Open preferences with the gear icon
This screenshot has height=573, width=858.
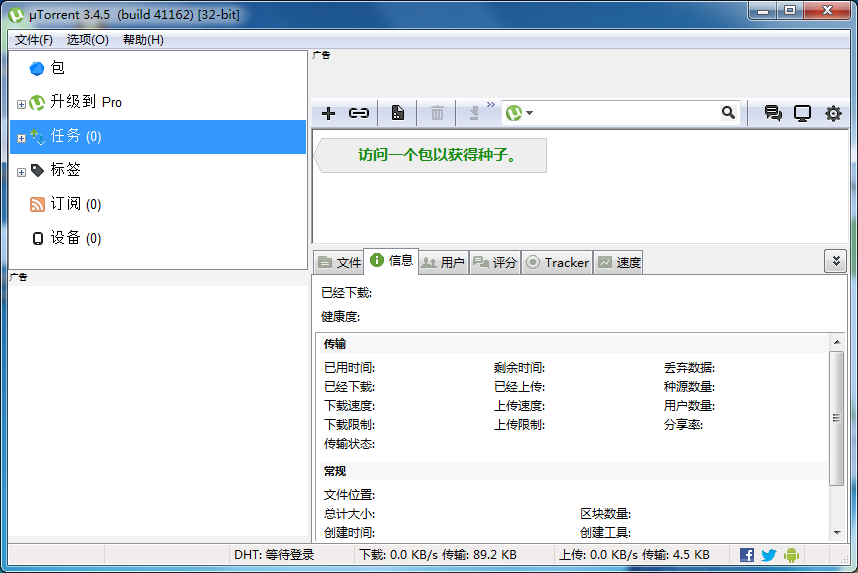(833, 113)
